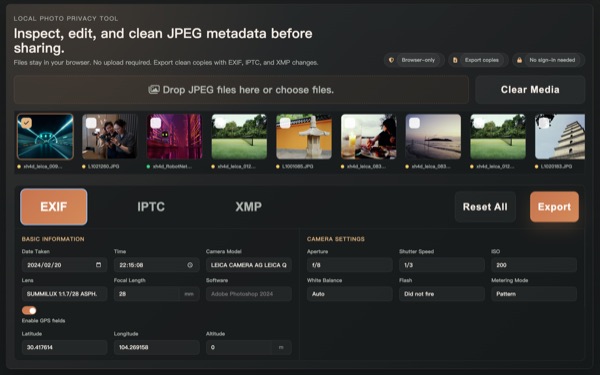Viewport: 600px width, 375px height.
Task: Click the Drop JPEG files here zone
Action: [241, 90]
